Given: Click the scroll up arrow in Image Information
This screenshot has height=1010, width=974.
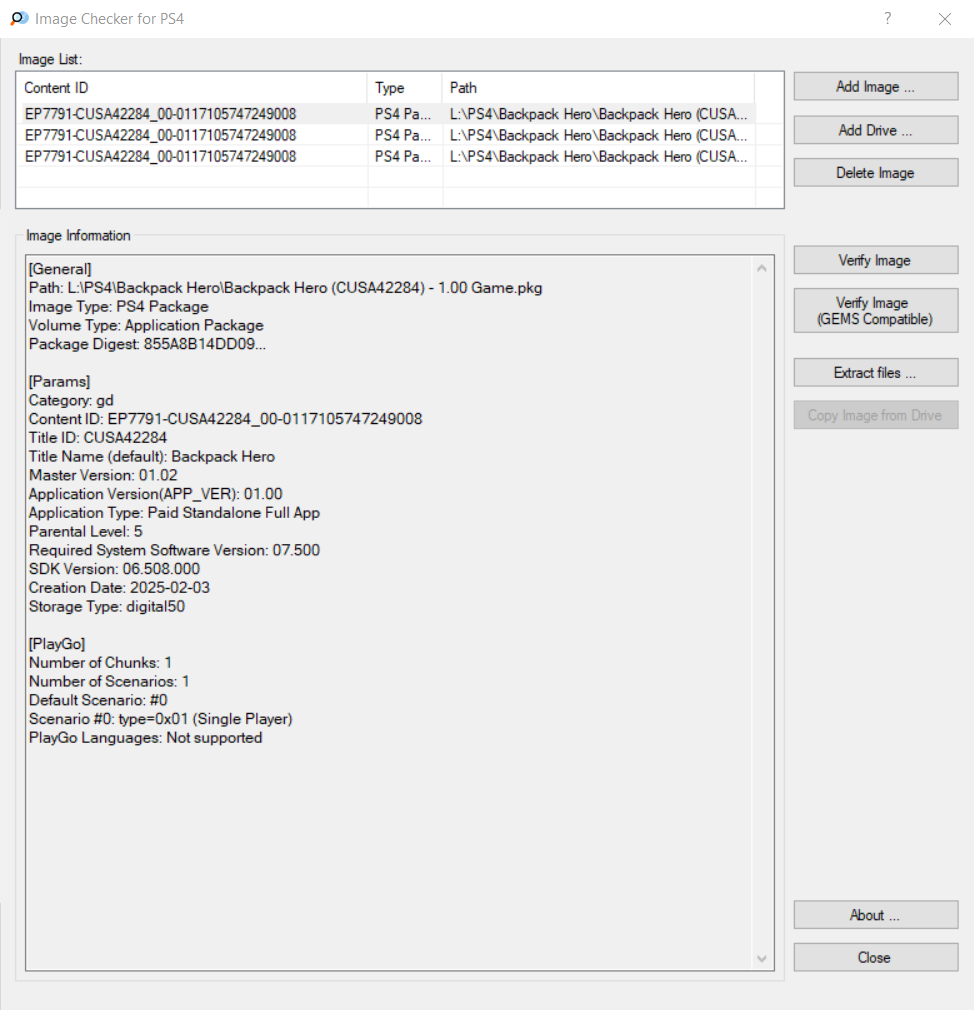Looking at the screenshot, I should [762, 268].
